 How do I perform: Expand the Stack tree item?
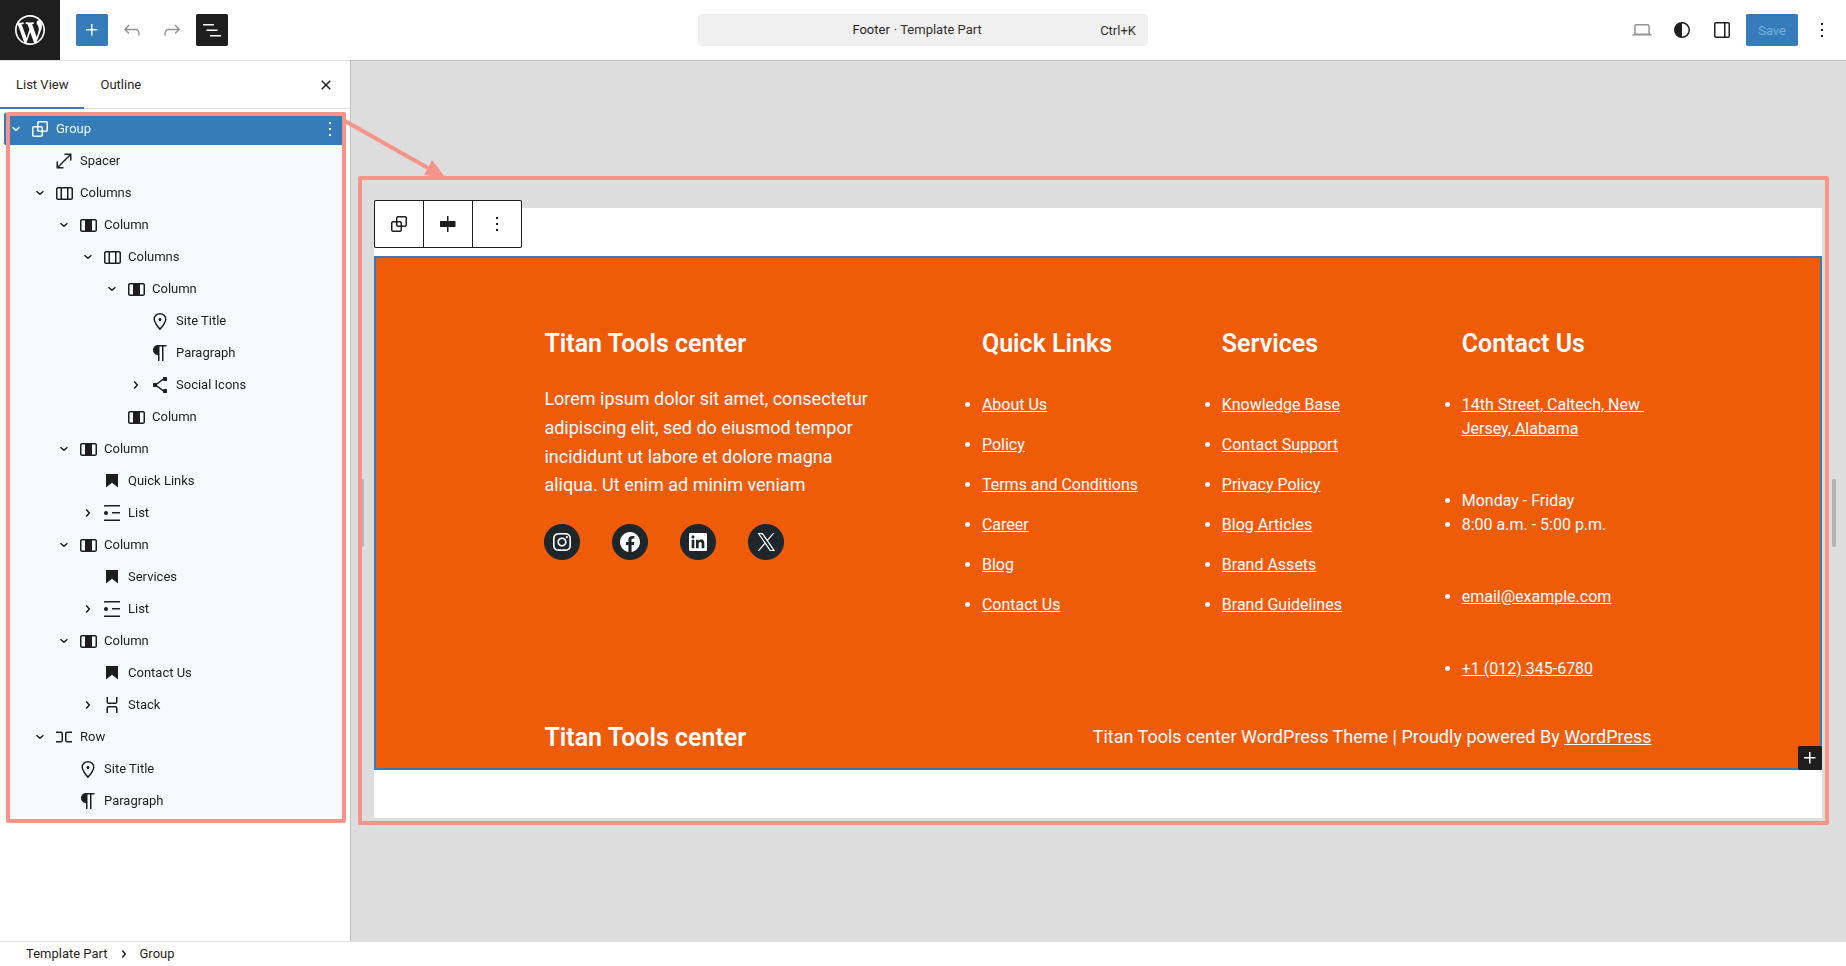88,705
